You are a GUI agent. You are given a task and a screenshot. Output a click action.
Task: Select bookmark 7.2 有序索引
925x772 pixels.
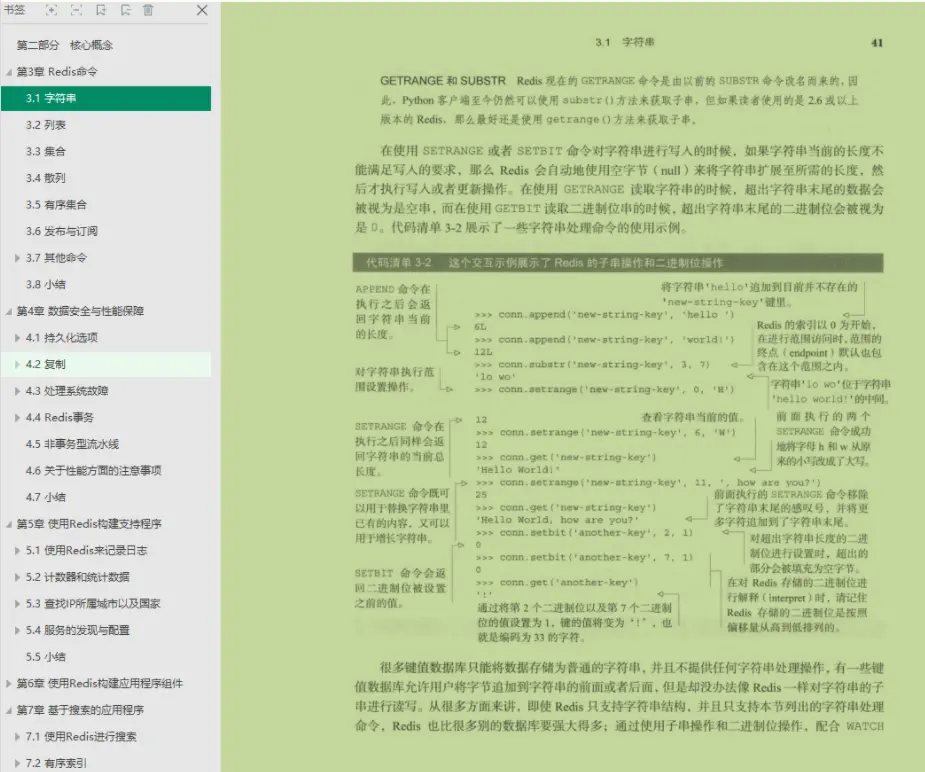[x=56, y=763]
